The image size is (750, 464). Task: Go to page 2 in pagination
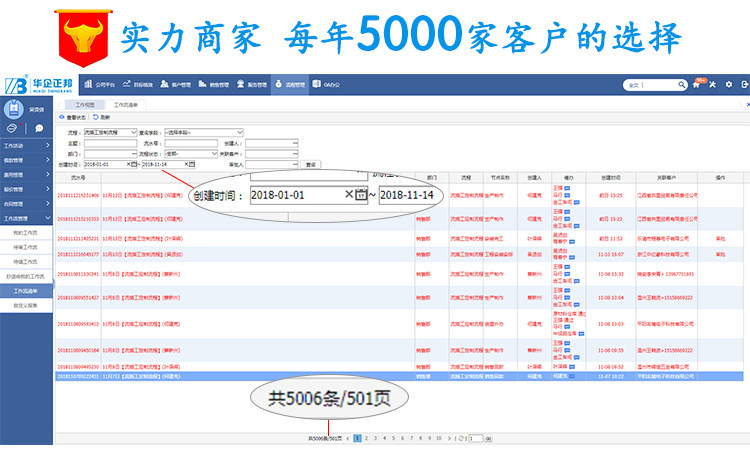pos(366,438)
